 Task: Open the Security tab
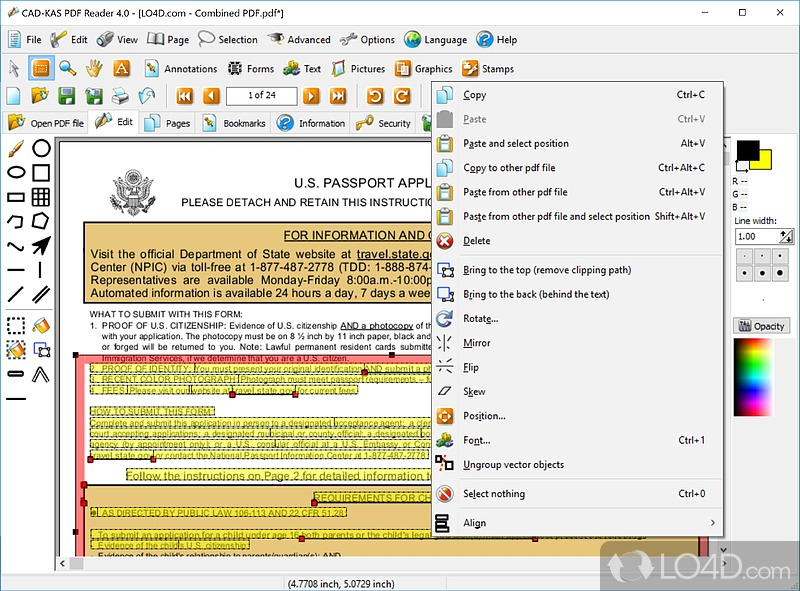coord(383,123)
